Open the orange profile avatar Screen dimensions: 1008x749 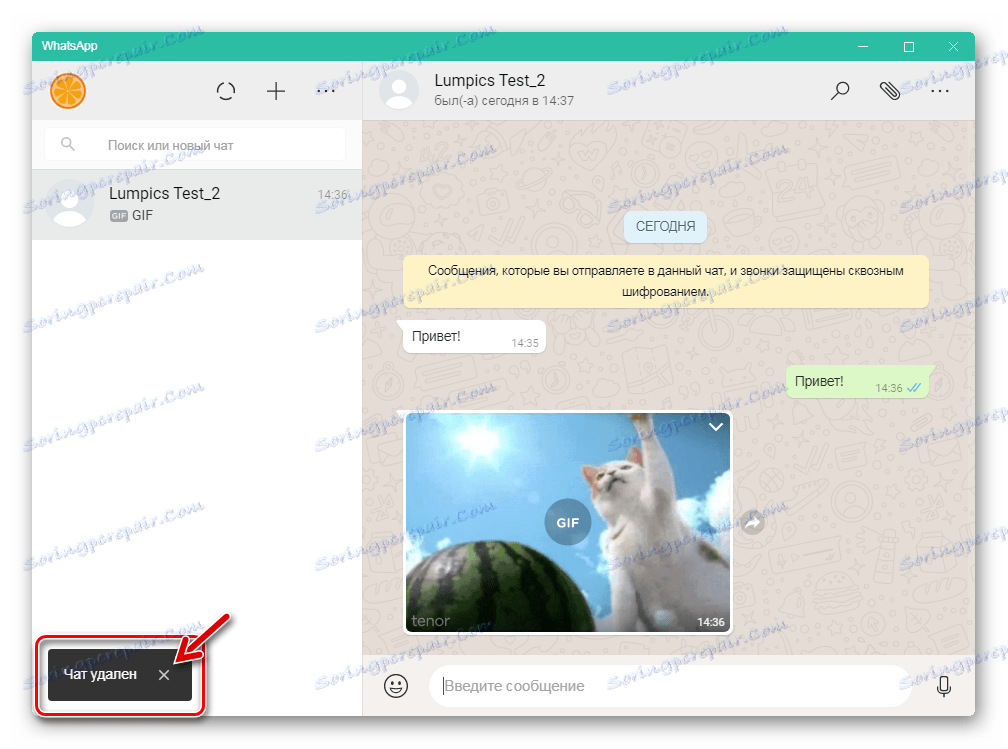pos(68,91)
